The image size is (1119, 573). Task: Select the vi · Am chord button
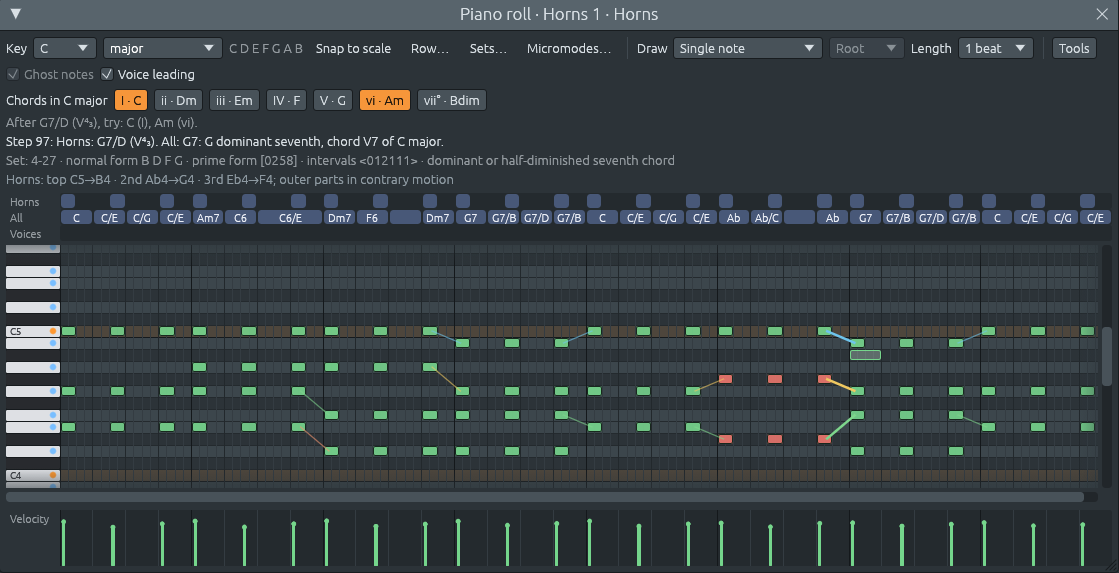[384, 101]
